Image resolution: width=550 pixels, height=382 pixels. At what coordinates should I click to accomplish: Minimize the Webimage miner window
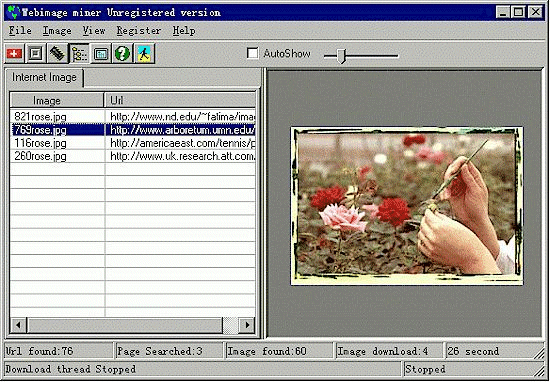[503, 13]
